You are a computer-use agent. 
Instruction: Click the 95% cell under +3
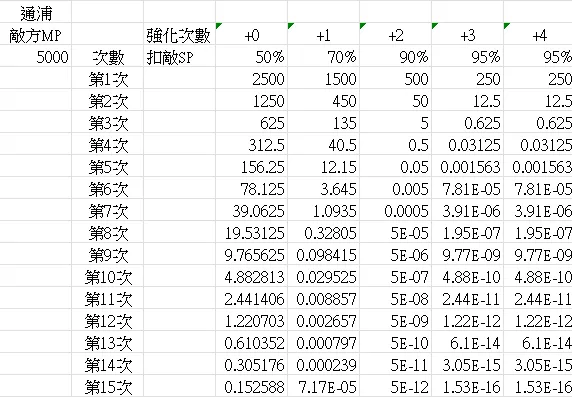[468, 56]
